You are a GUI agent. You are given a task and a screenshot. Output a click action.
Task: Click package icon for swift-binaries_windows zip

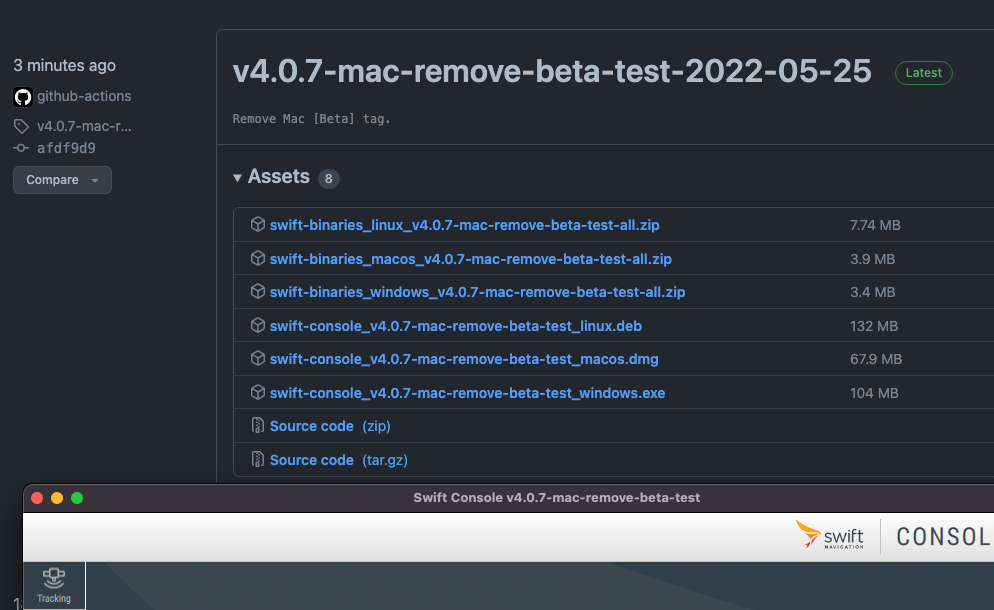257,291
